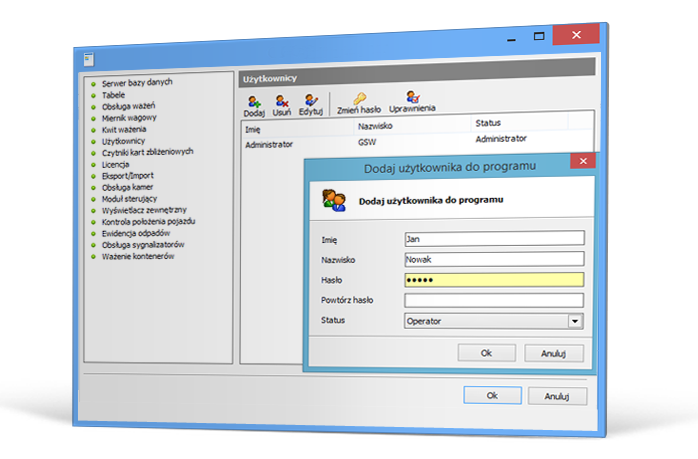Image resolution: width=698 pixels, height=459 pixels.
Task: Click the Zmień hasło key icon
Action: click(x=360, y=98)
